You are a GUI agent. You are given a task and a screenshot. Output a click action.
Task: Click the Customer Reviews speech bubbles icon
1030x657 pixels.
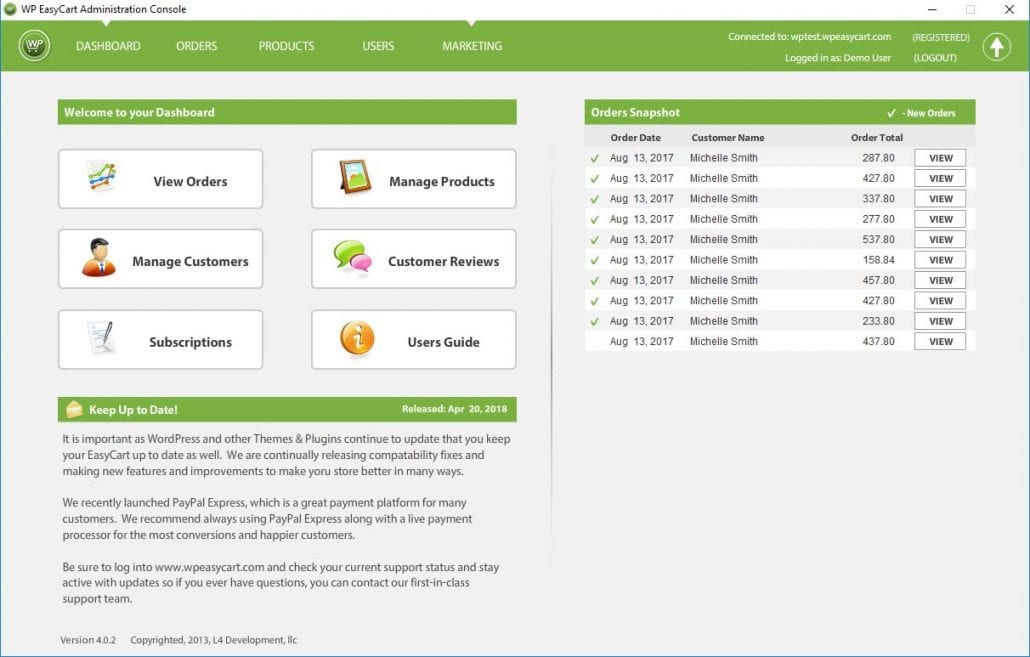[352, 258]
